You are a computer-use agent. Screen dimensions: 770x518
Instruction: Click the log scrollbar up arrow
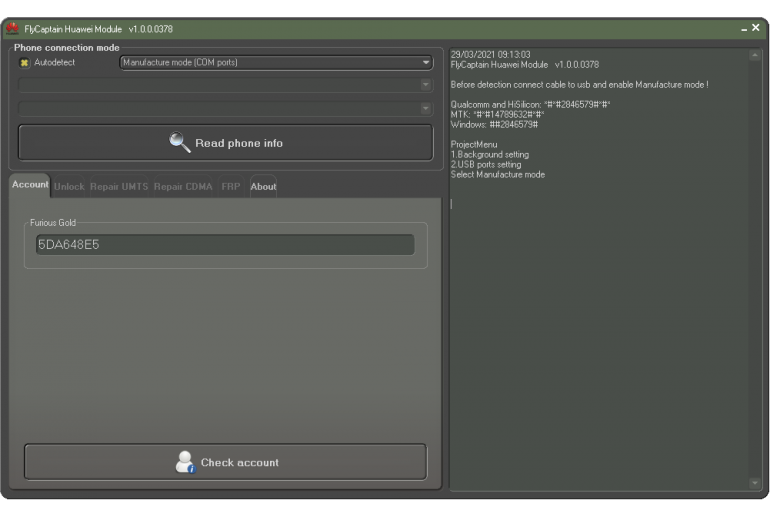[x=755, y=55]
